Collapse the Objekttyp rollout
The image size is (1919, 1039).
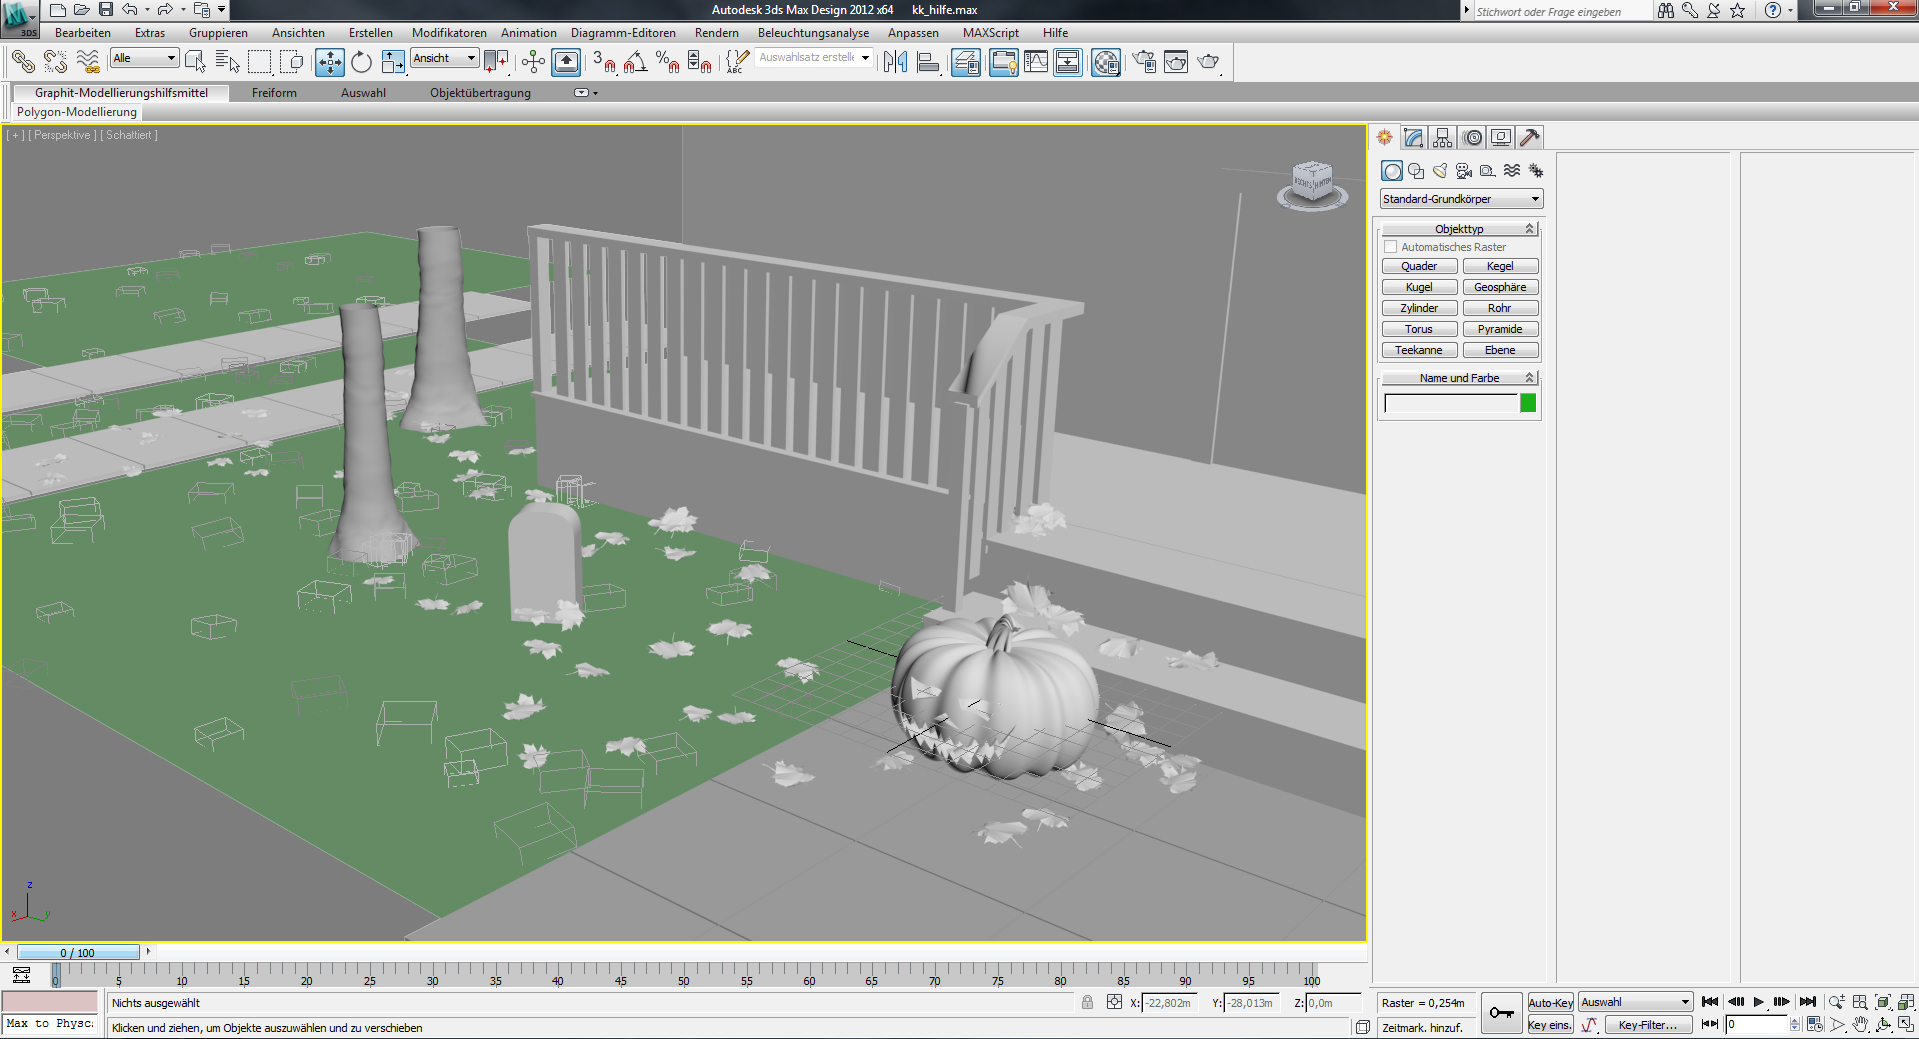(1459, 229)
